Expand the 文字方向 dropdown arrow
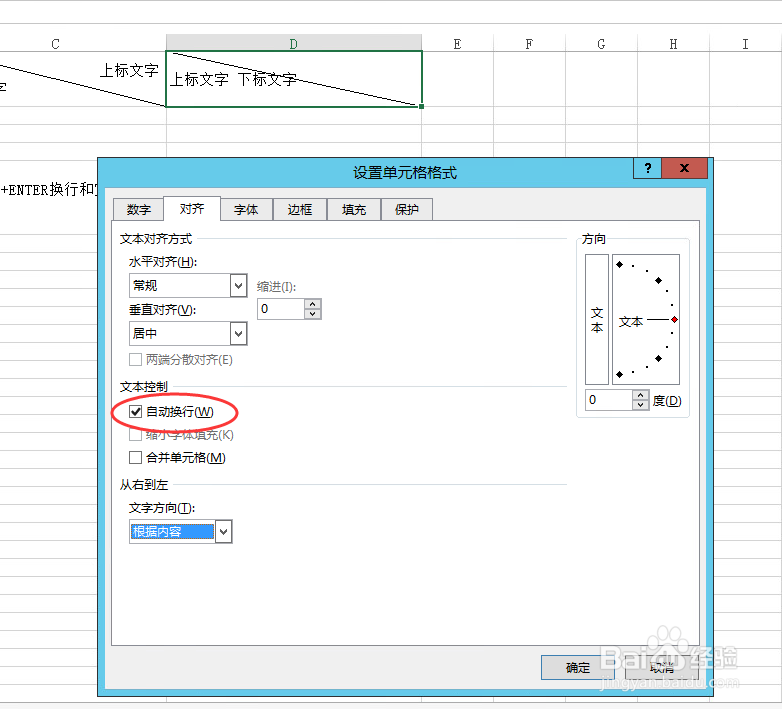The width and height of the screenshot is (782, 709). (x=223, y=532)
